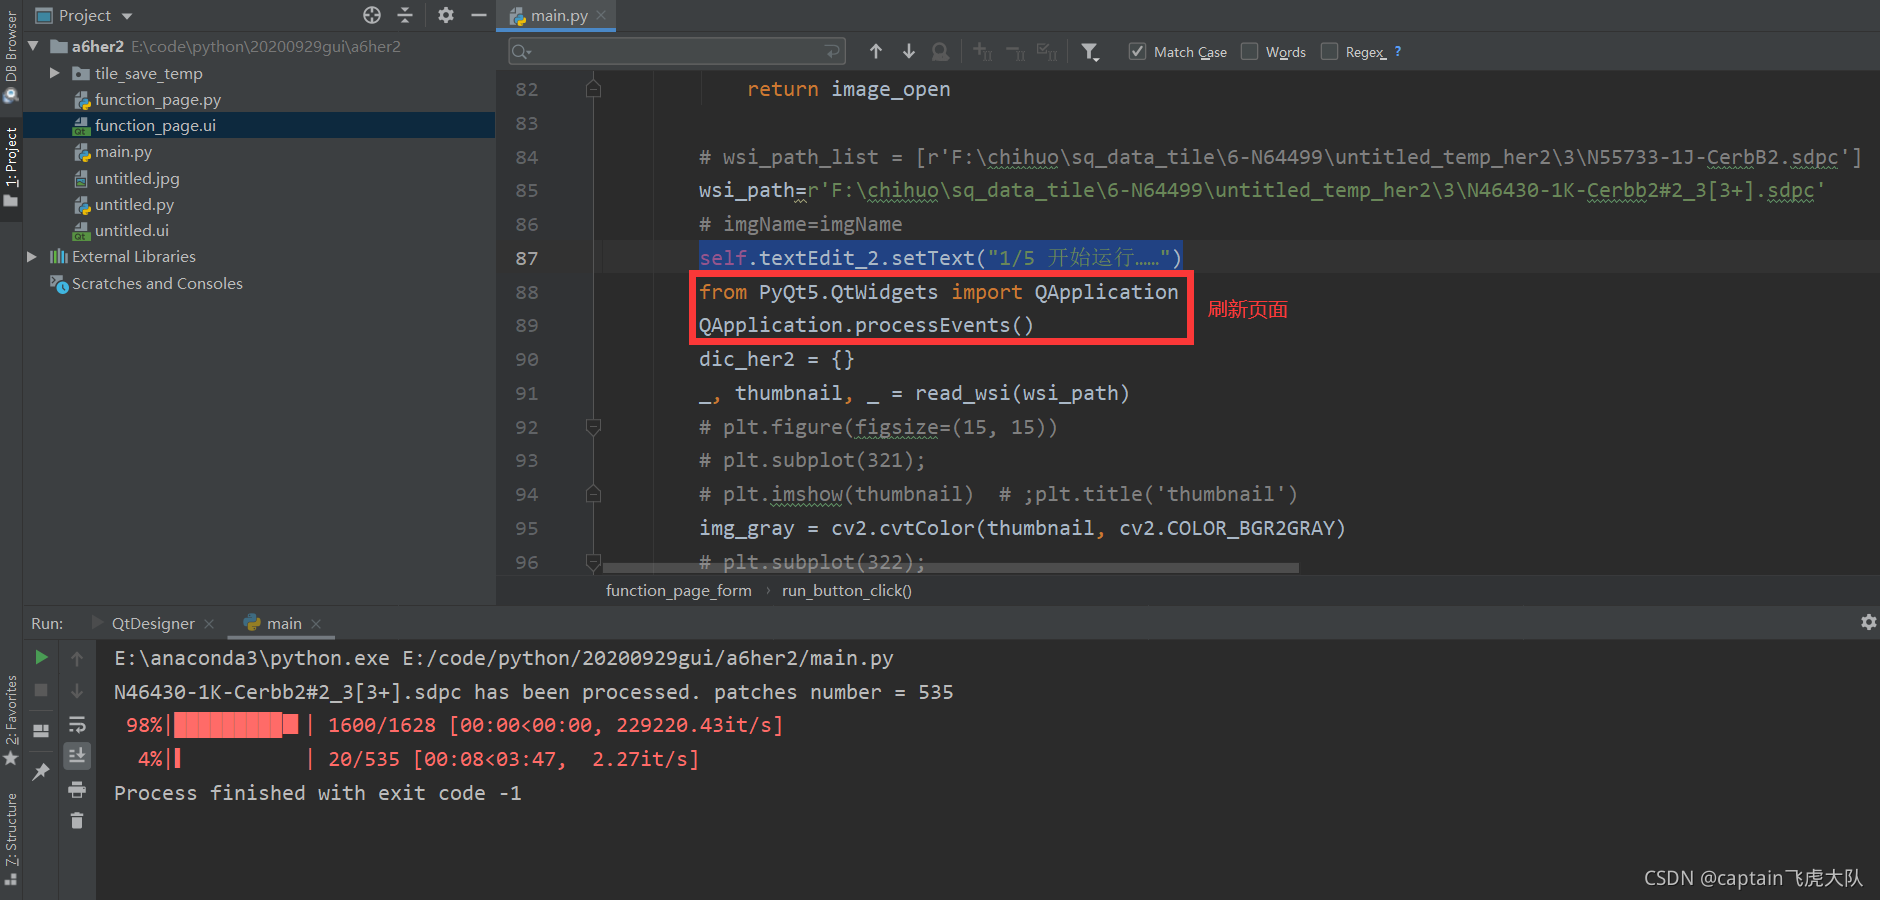The image size is (1880, 900).
Task: Open regex help question mark
Action: click(1398, 51)
